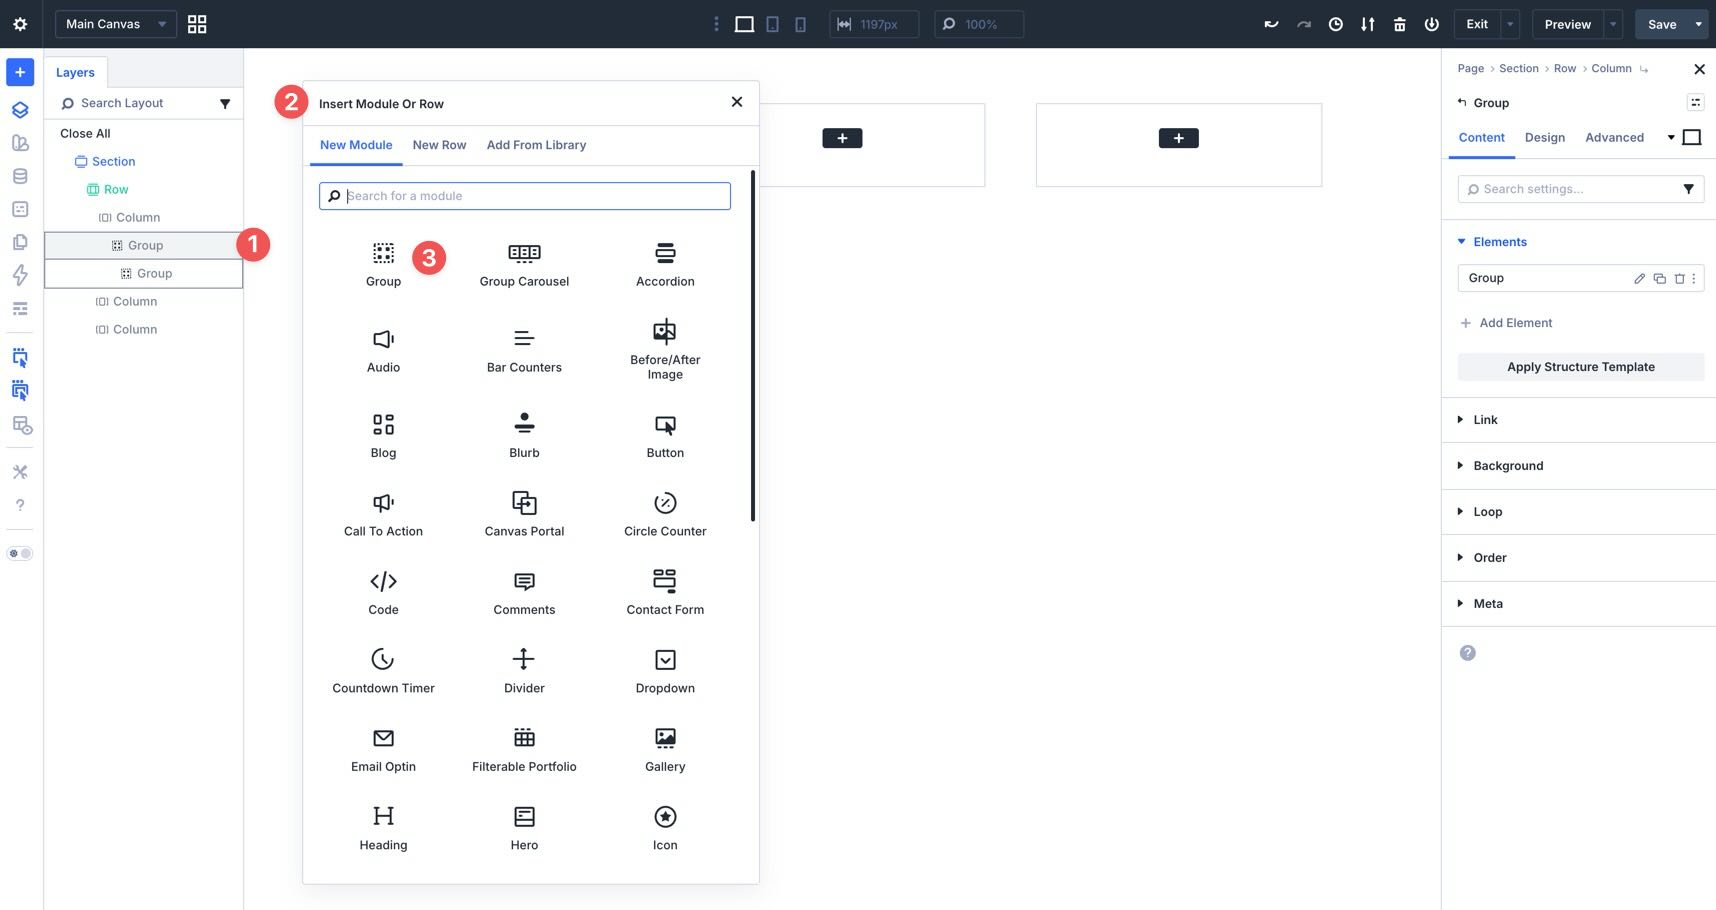
Task: Open the Design tab in Group settings
Action: click(1544, 137)
